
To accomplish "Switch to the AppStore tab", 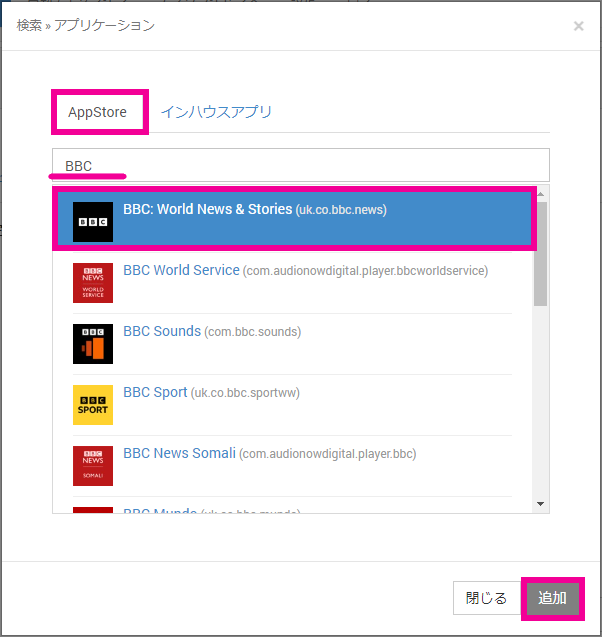I will click(x=97, y=112).
